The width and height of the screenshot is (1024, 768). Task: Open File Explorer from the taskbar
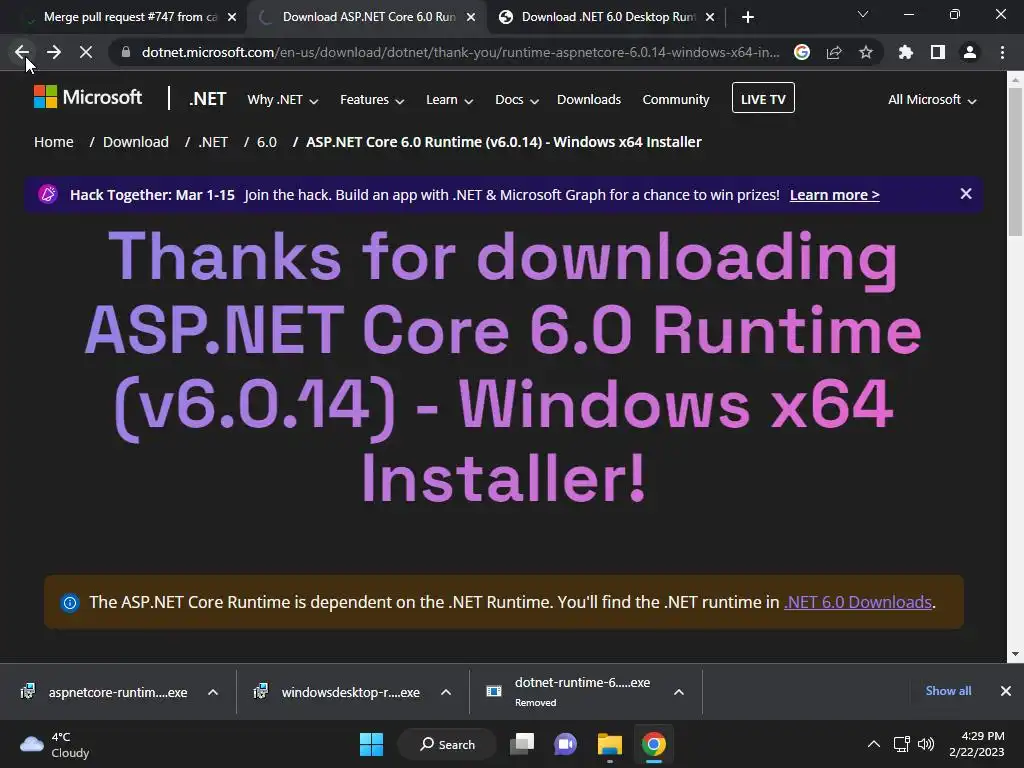coord(610,744)
